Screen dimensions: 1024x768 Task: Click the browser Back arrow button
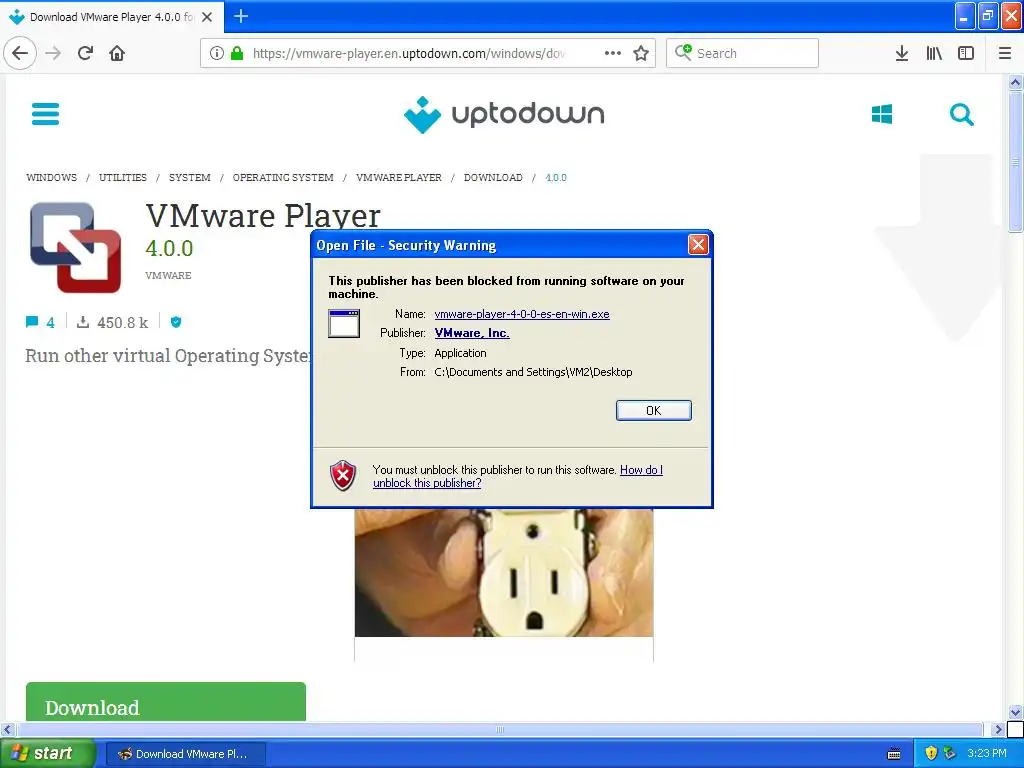click(x=20, y=53)
